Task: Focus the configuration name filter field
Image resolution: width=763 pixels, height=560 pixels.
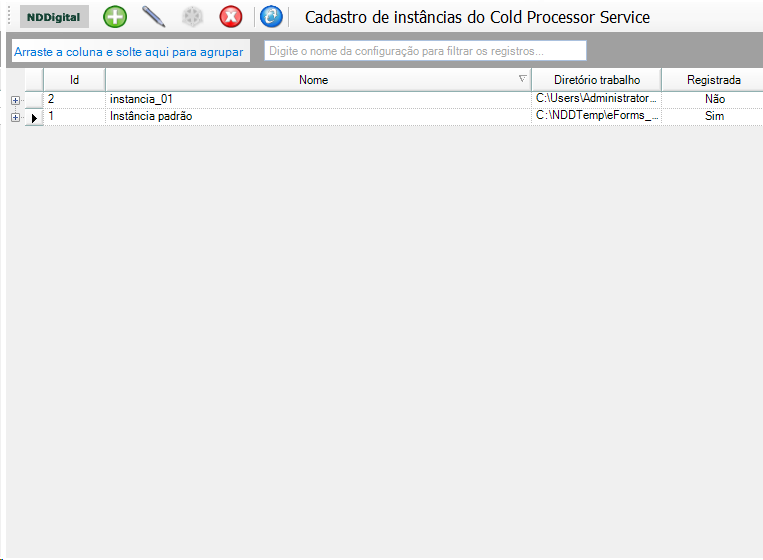Action: click(425, 51)
